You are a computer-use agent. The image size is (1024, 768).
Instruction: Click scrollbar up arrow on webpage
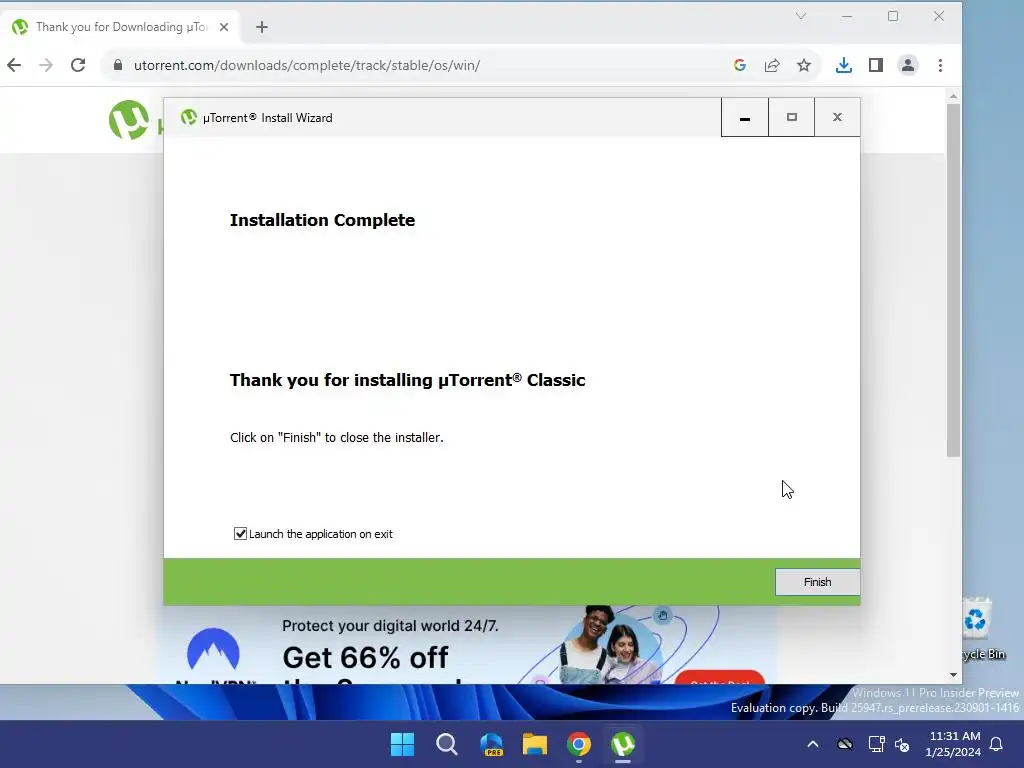click(953, 96)
